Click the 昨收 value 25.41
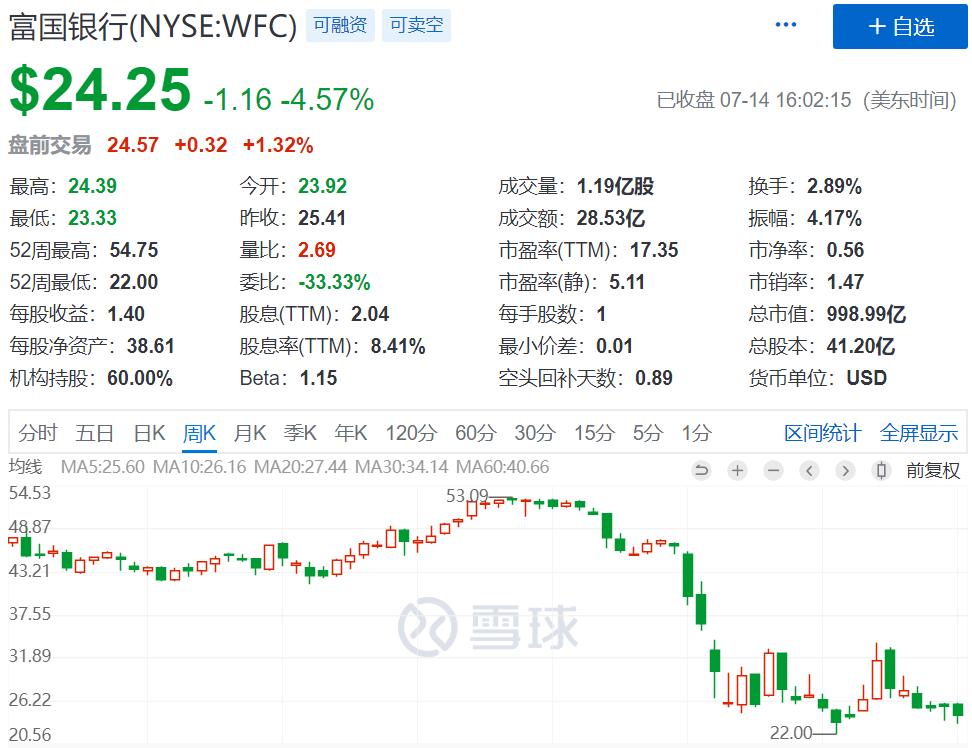Viewport: 972px width, 748px height. click(322, 218)
